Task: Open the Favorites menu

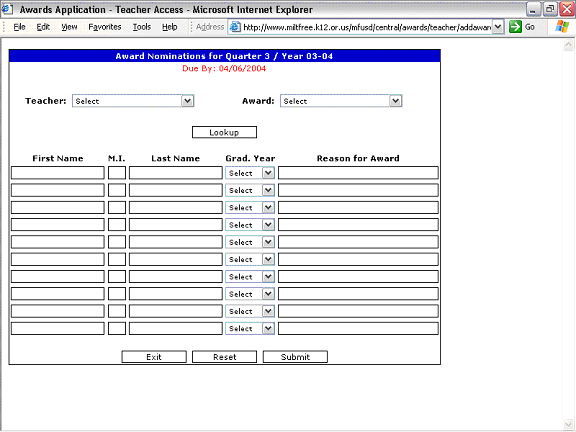Action: click(105, 27)
